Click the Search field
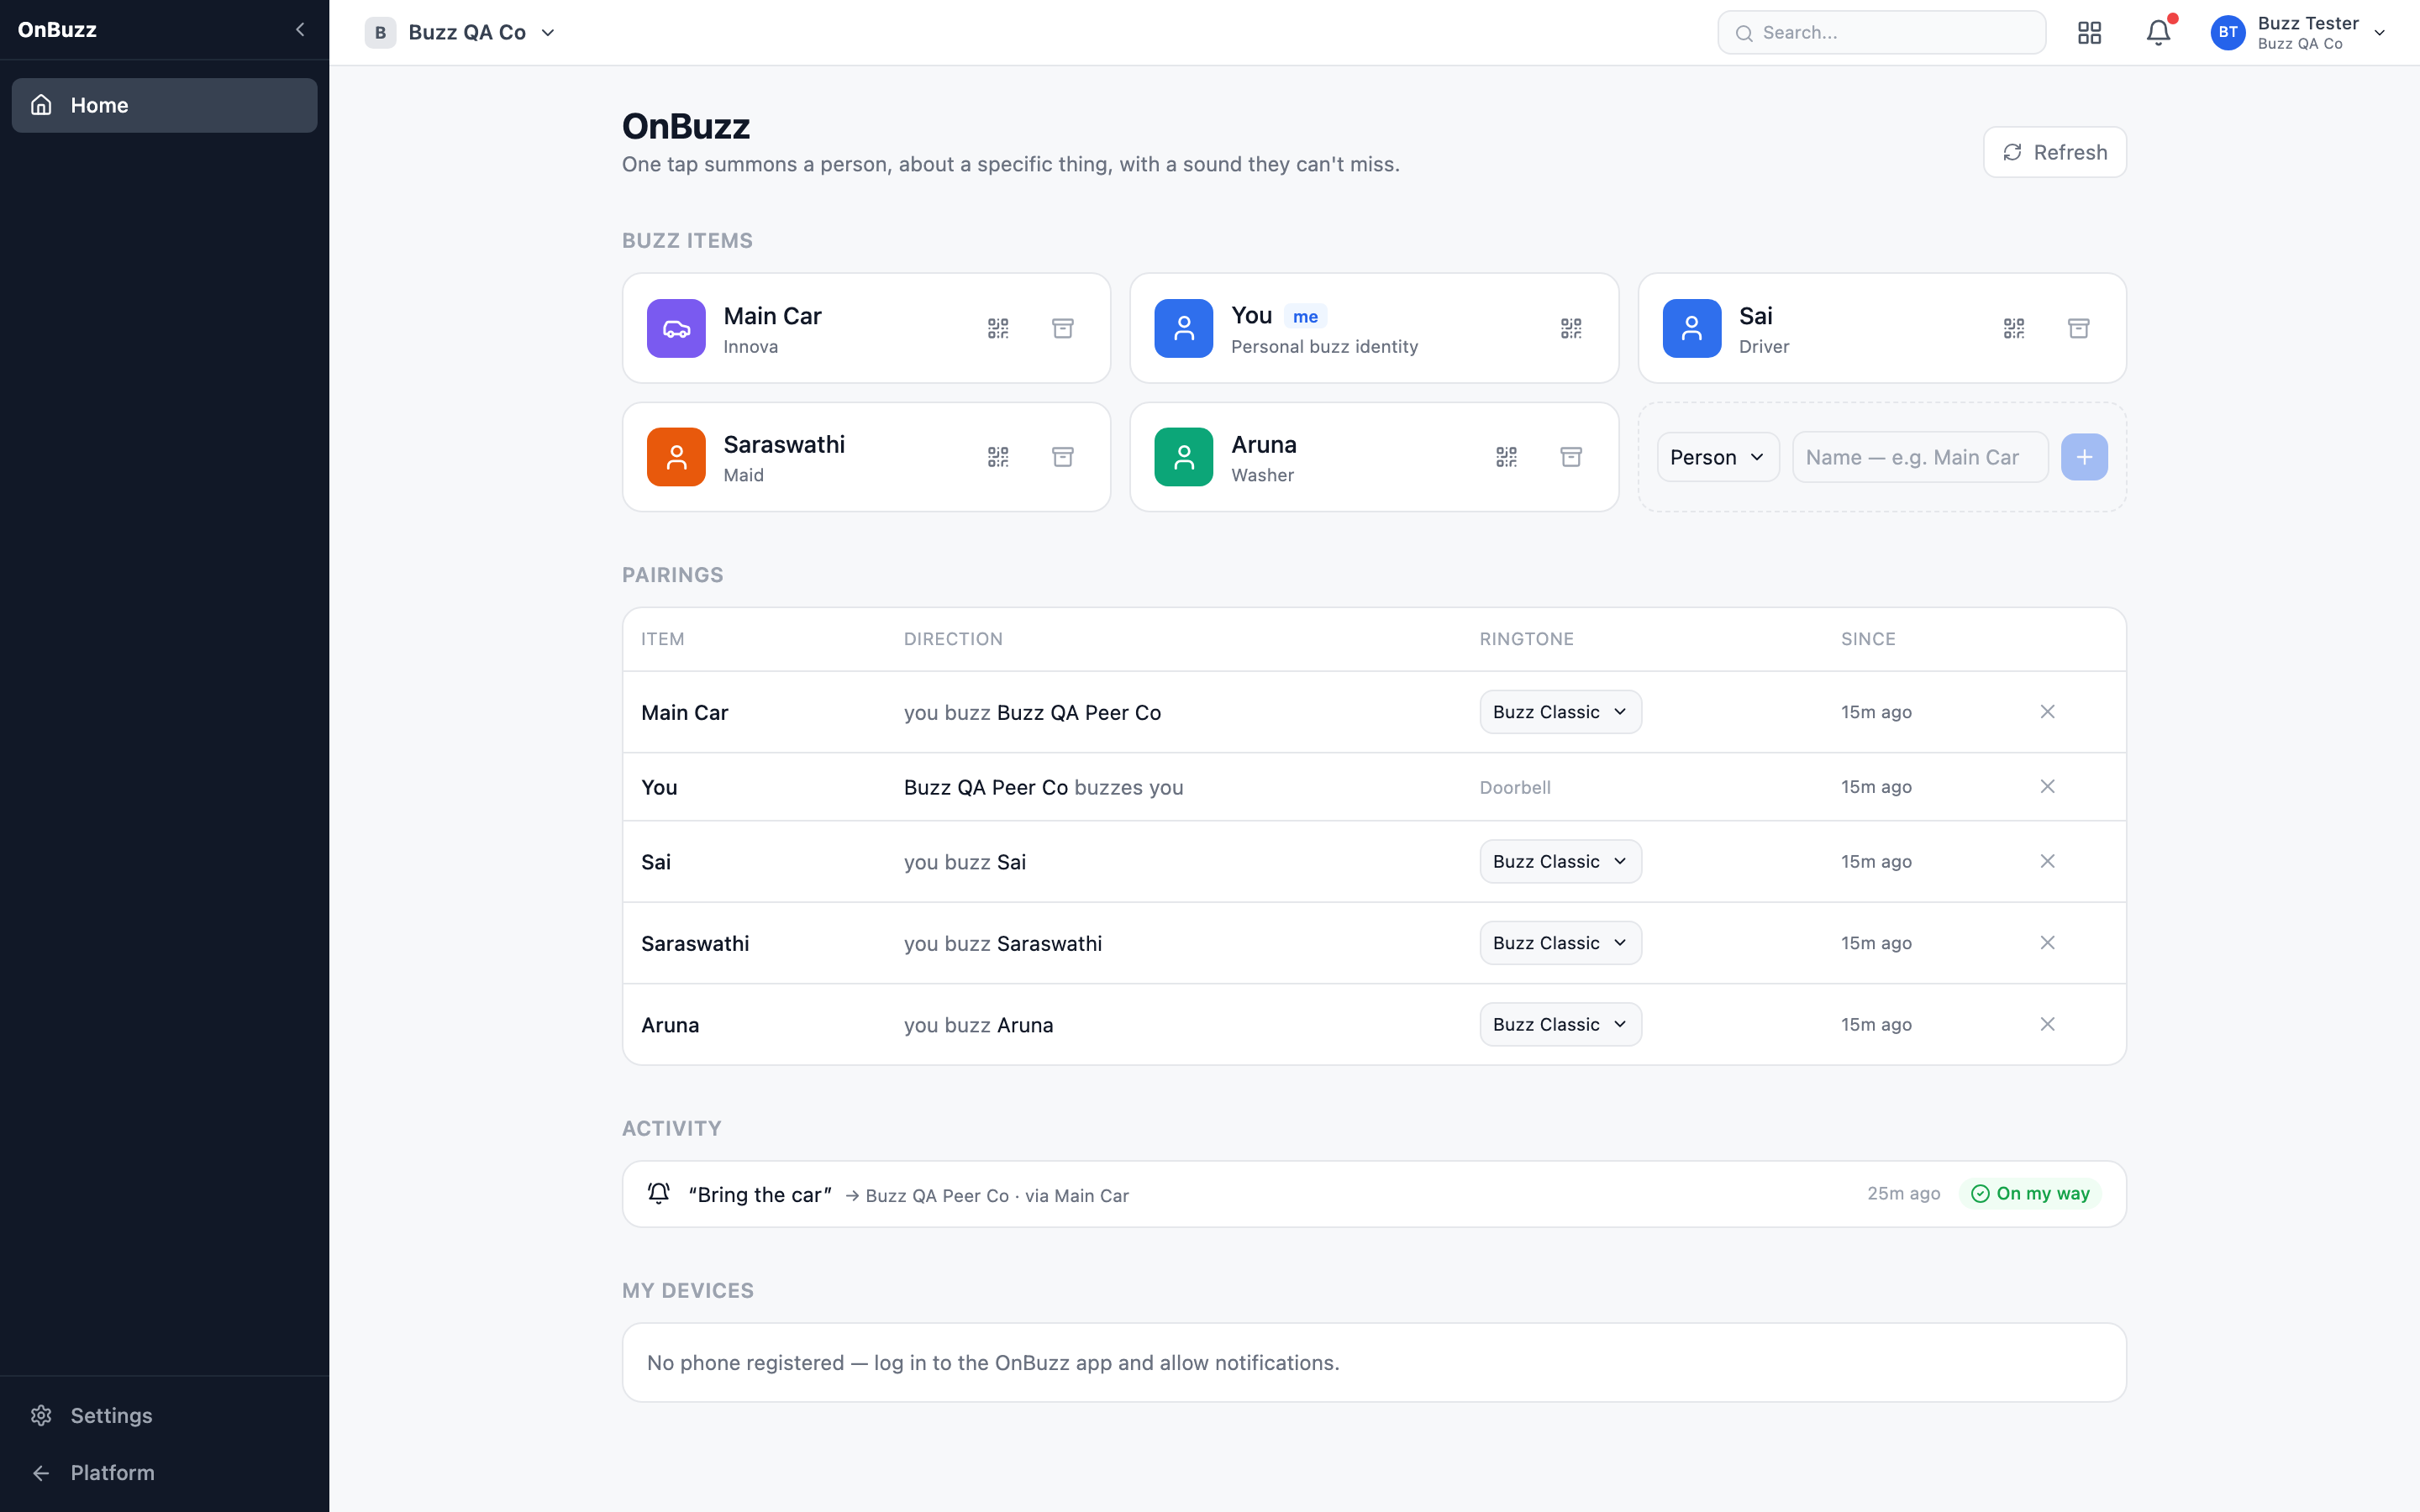Screen dimensions: 2420x1512 [1881, 32]
